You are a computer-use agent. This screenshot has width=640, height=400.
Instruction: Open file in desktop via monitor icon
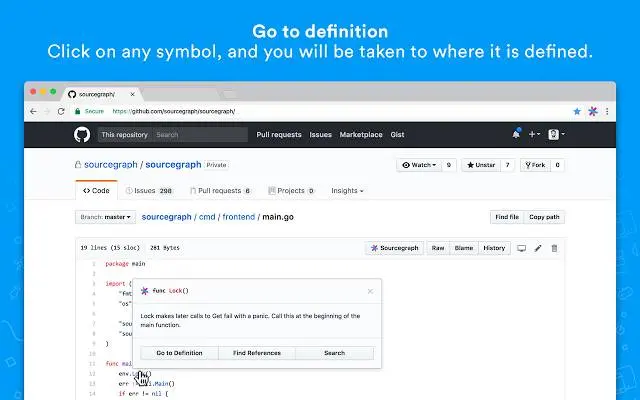(x=521, y=248)
